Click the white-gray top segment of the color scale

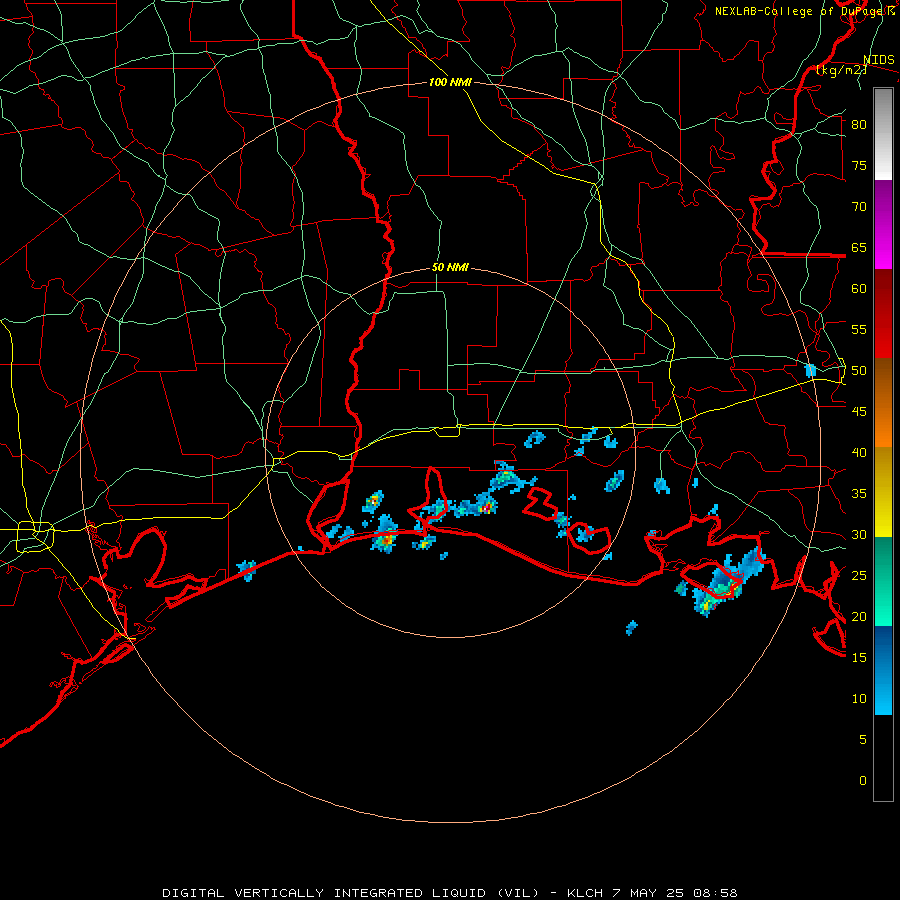[x=883, y=134]
